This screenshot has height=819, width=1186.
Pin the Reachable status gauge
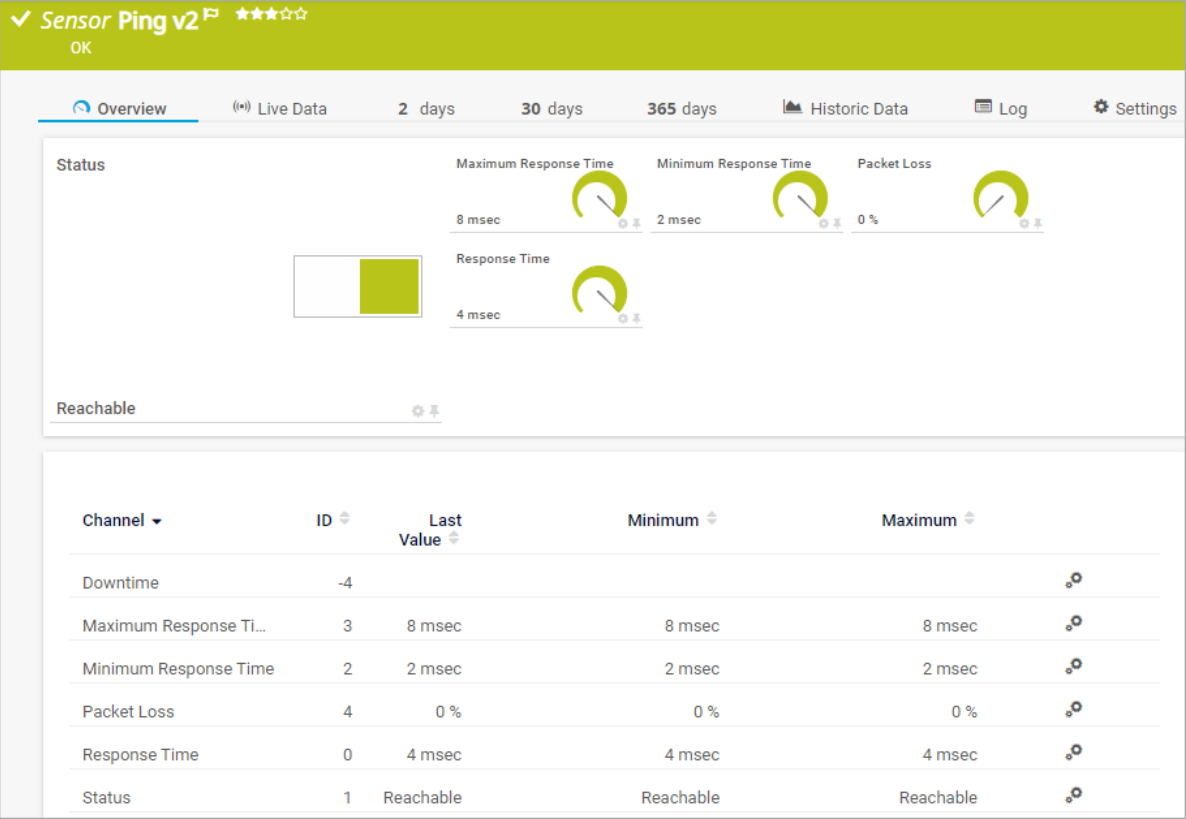pyautogui.click(x=434, y=411)
